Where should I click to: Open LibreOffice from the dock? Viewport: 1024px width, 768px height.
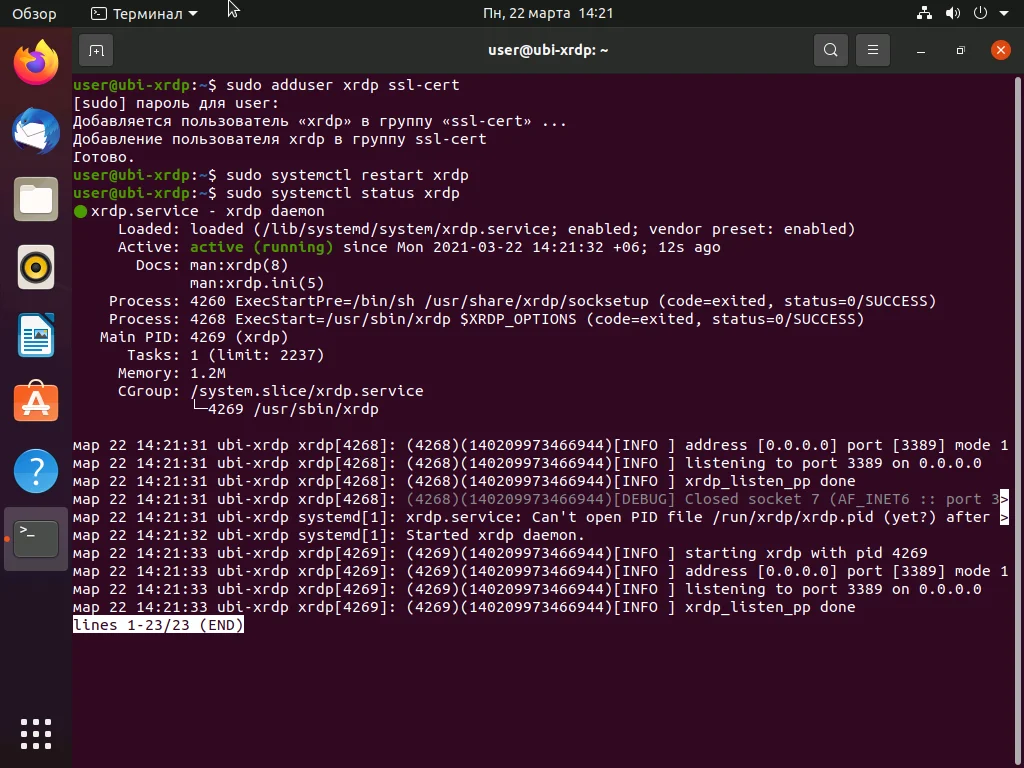point(36,335)
